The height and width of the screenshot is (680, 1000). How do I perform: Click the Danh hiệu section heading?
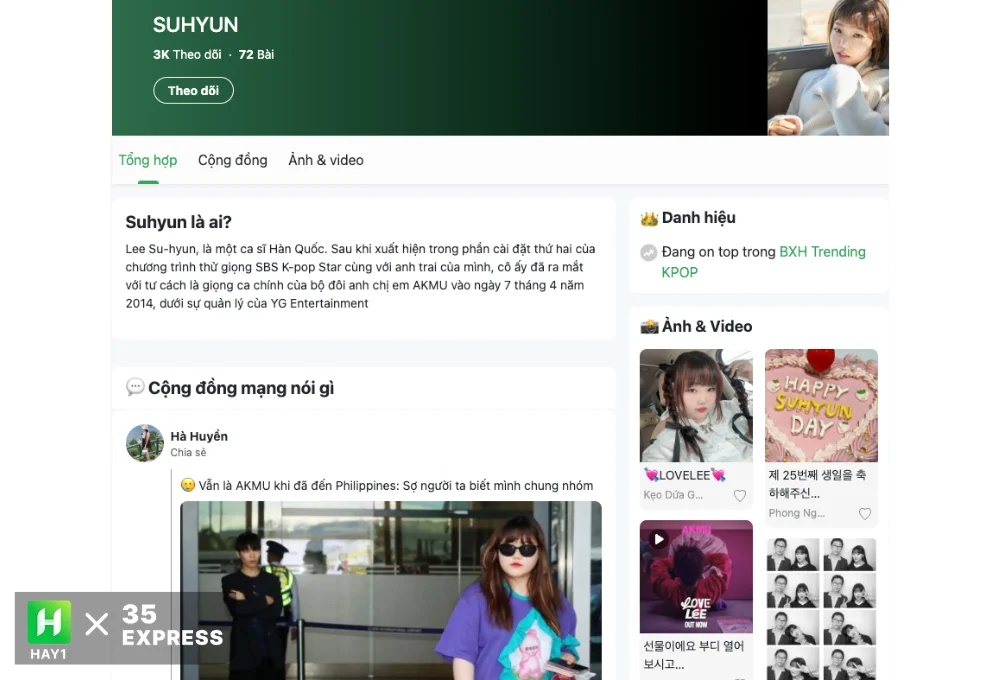tap(699, 218)
